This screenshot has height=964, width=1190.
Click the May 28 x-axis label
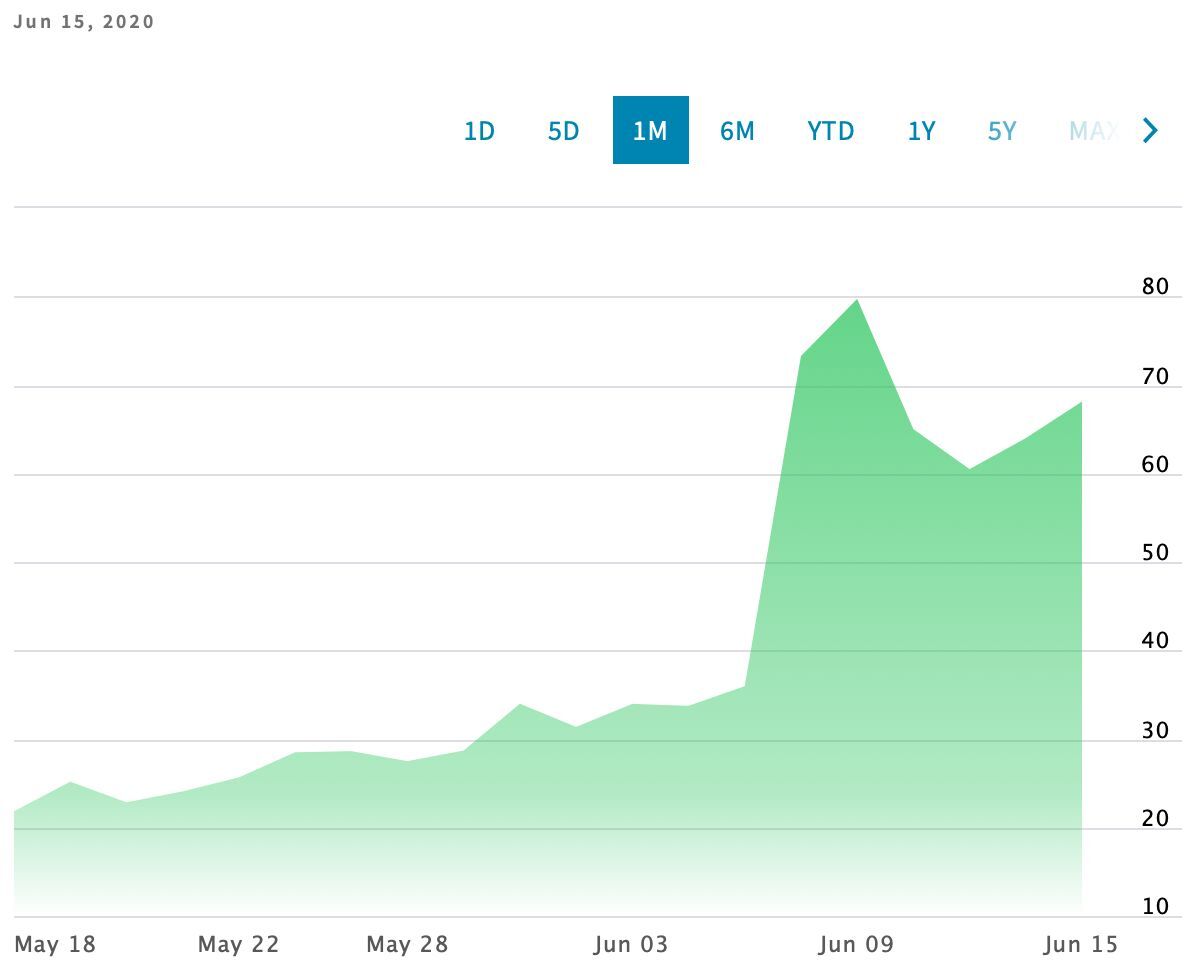point(407,944)
